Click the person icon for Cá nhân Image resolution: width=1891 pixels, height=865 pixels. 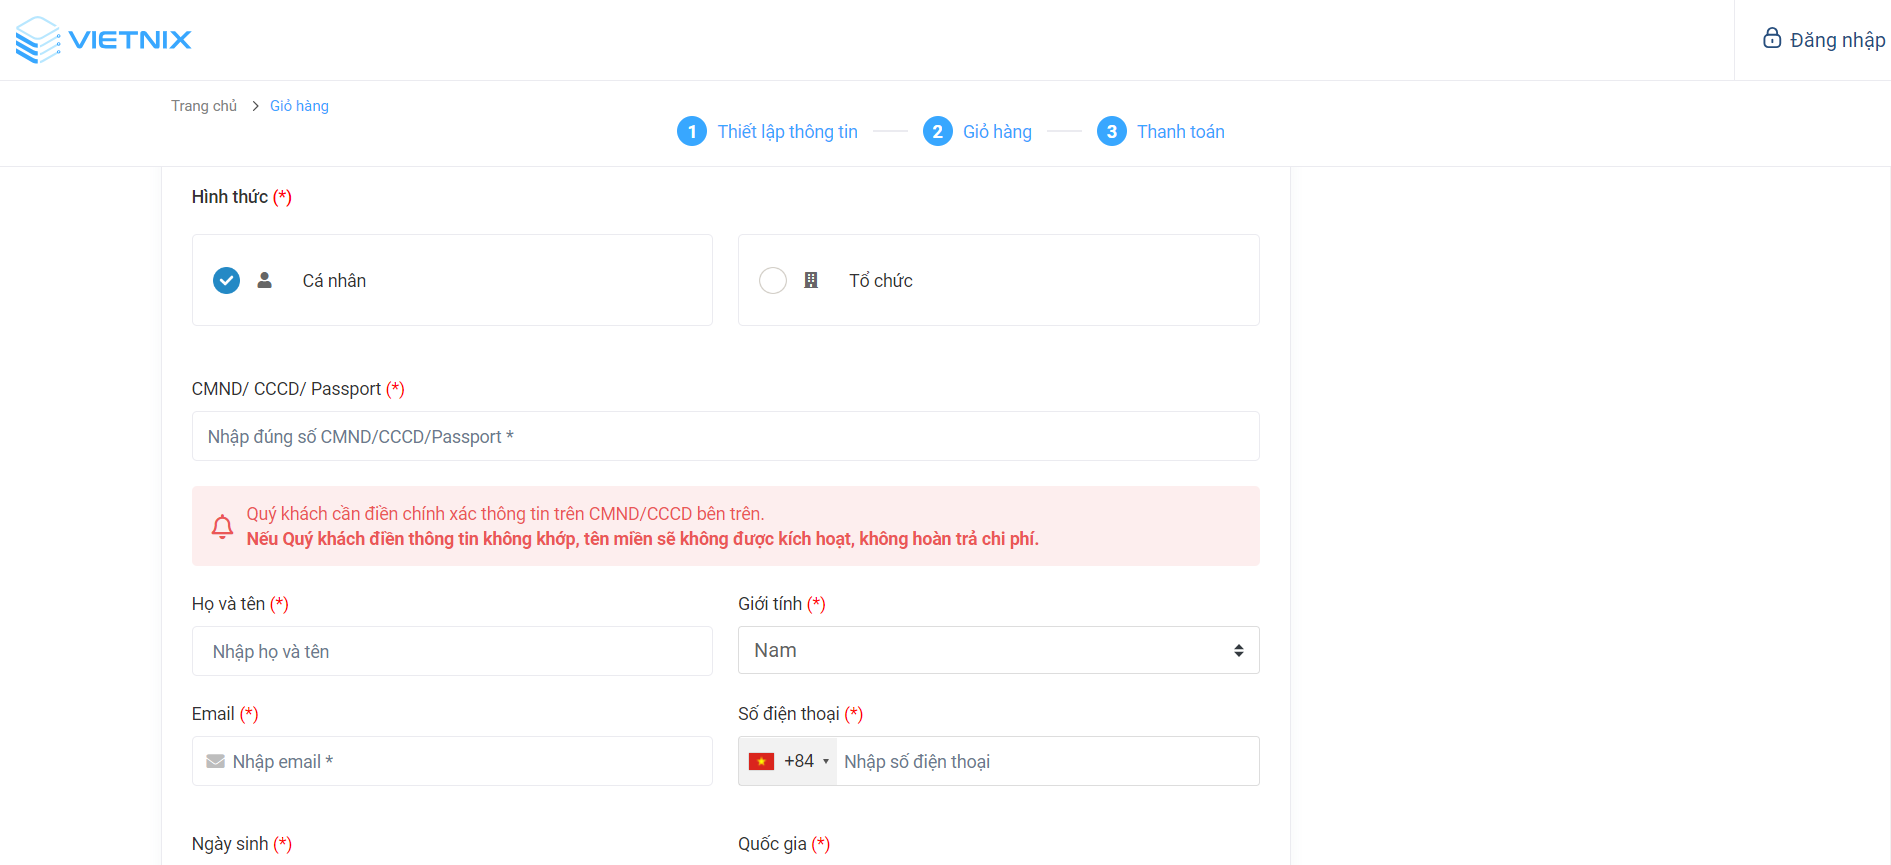click(265, 280)
